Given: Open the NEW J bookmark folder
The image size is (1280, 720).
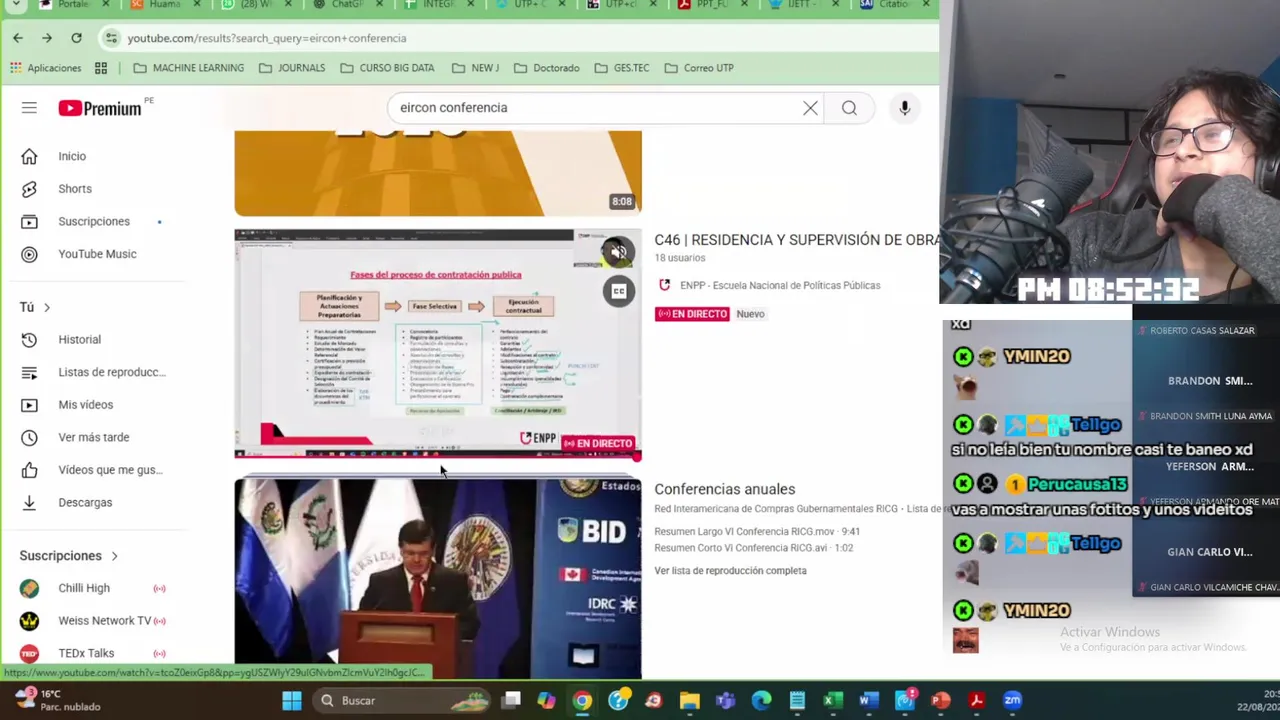Looking at the screenshot, I should (475, 68).
